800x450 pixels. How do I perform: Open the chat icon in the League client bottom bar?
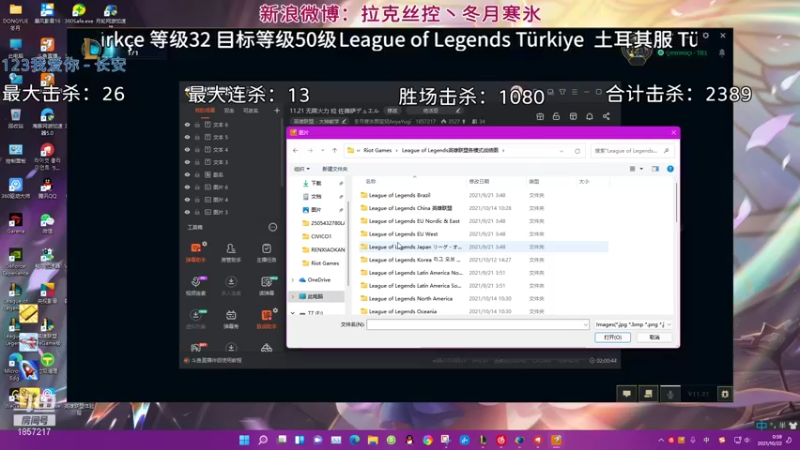click(x=627, y=393)
